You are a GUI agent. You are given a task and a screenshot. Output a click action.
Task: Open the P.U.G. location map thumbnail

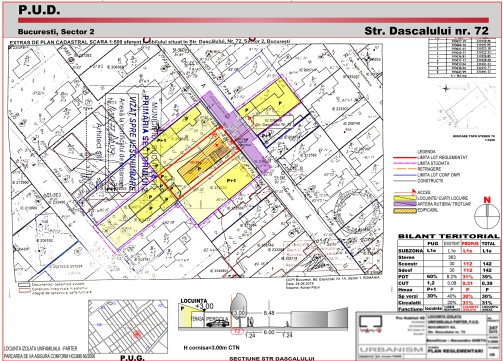click(x=128, y=327)
